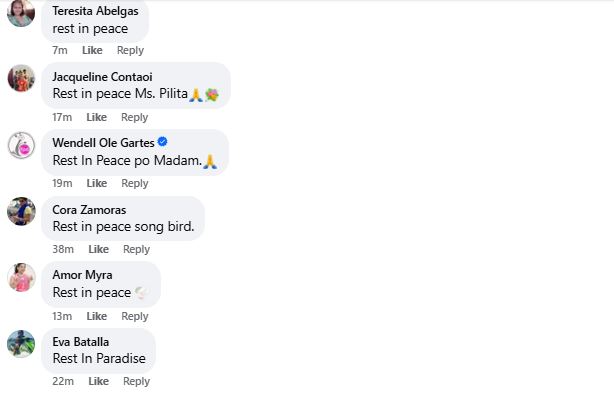Click the 38m timestamp under Cora's comment

click(x=63, y=249)
